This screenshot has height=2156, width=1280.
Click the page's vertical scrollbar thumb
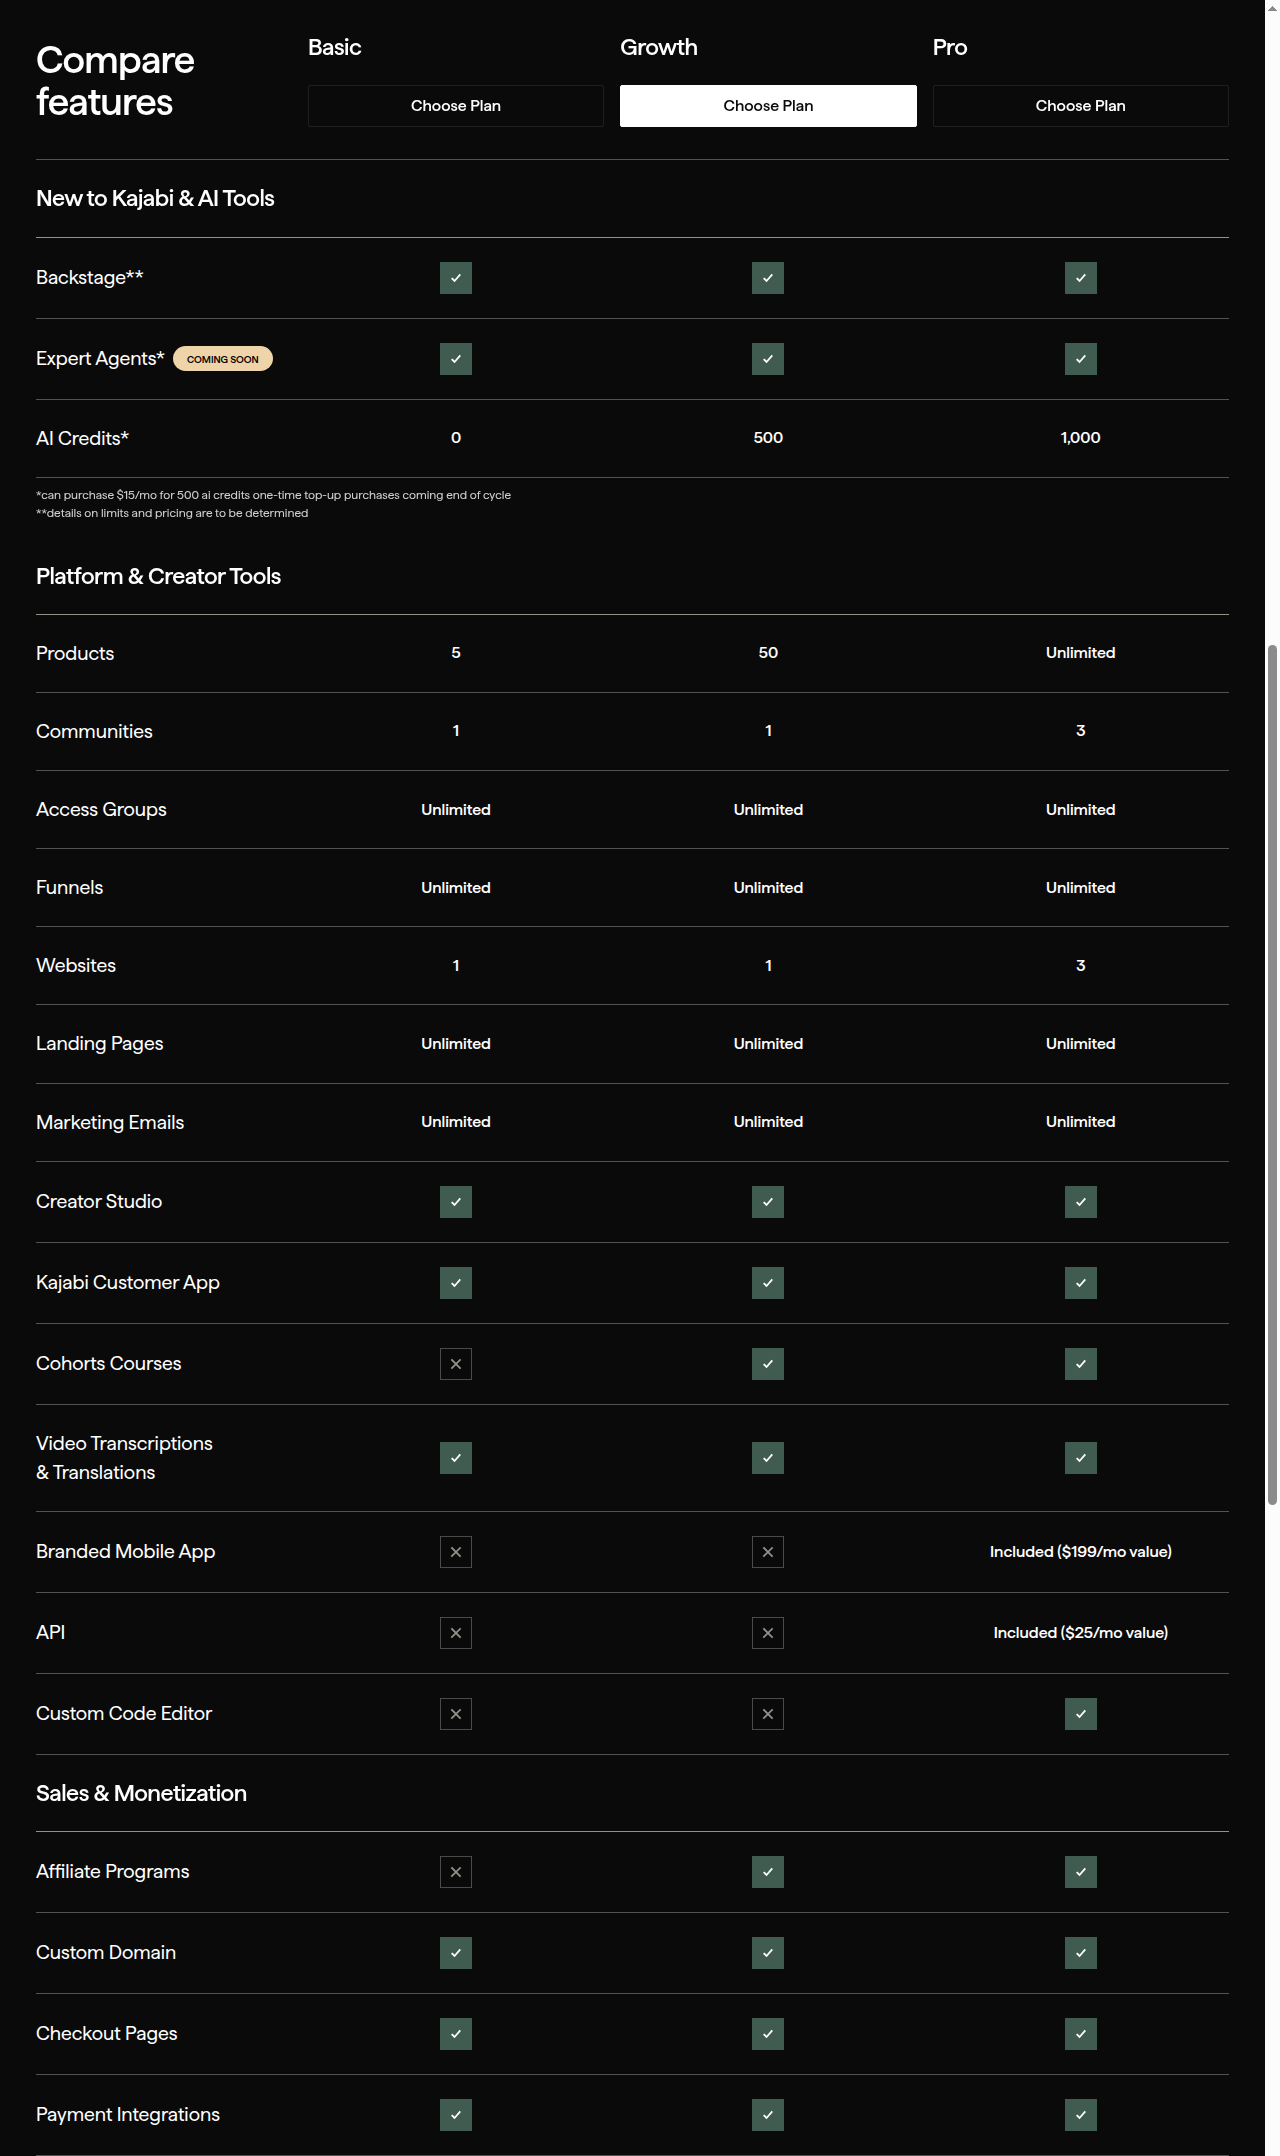[x=1272, y=1074]
